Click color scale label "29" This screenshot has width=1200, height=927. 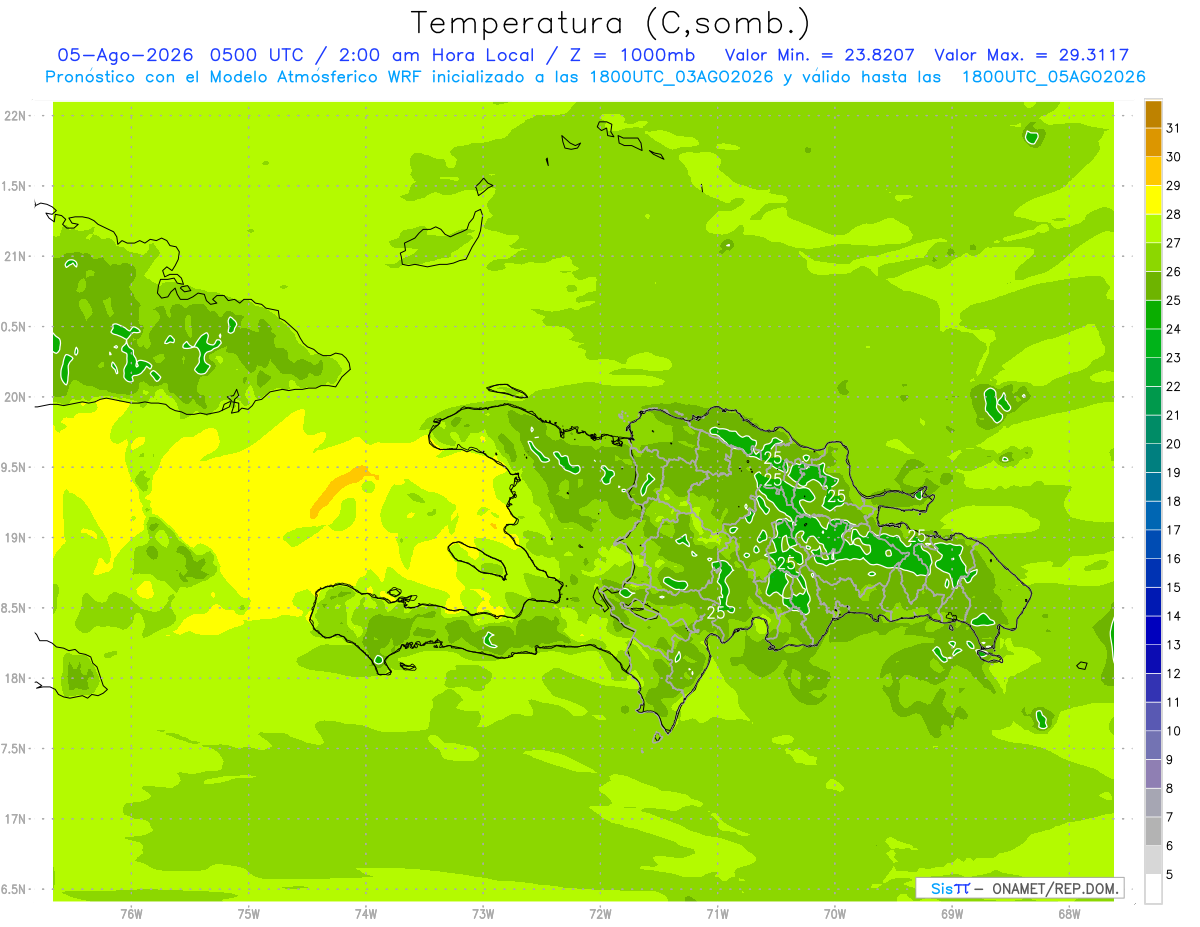[x=1174, y=185]
